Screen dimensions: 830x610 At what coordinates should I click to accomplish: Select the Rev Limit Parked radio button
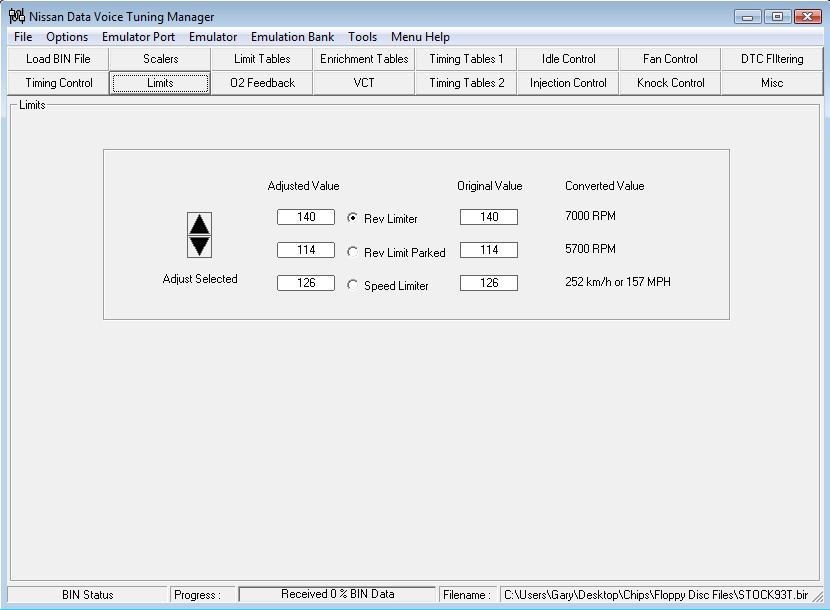(352, 252)
